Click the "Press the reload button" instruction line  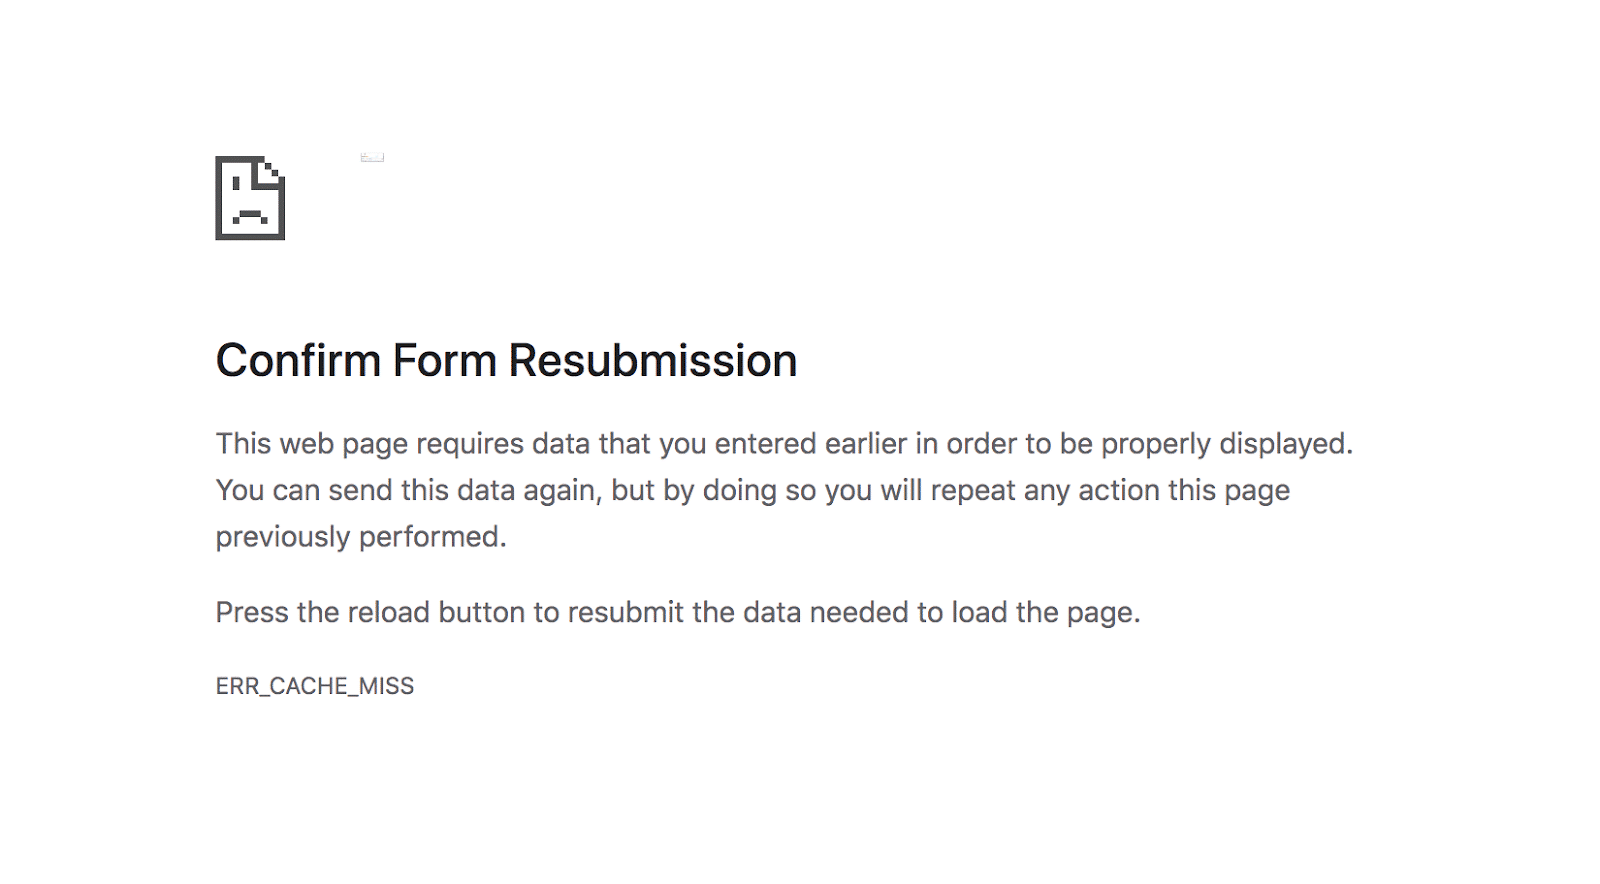coord(677,612)
